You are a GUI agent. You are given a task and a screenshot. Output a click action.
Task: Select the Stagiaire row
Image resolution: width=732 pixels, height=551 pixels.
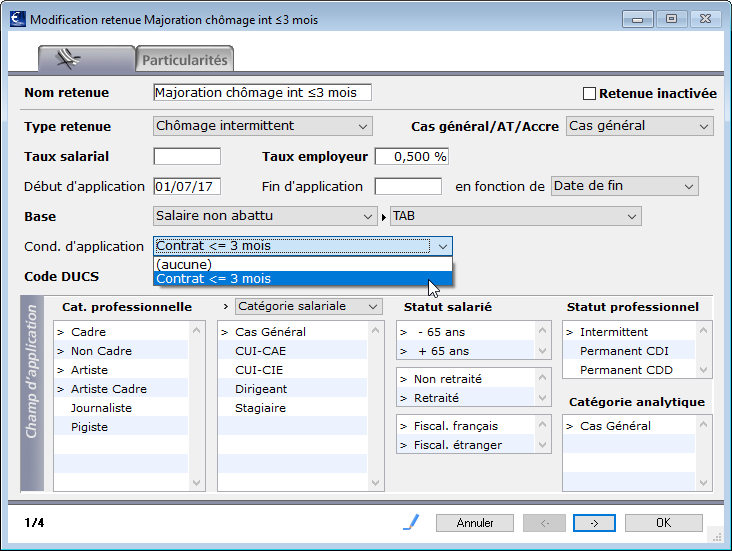pyautogui.click(x=293, y=408)
